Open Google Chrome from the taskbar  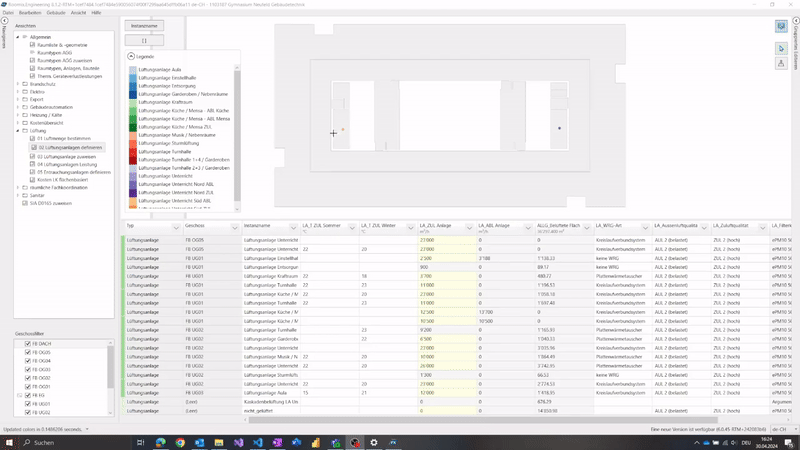[180, 441]
